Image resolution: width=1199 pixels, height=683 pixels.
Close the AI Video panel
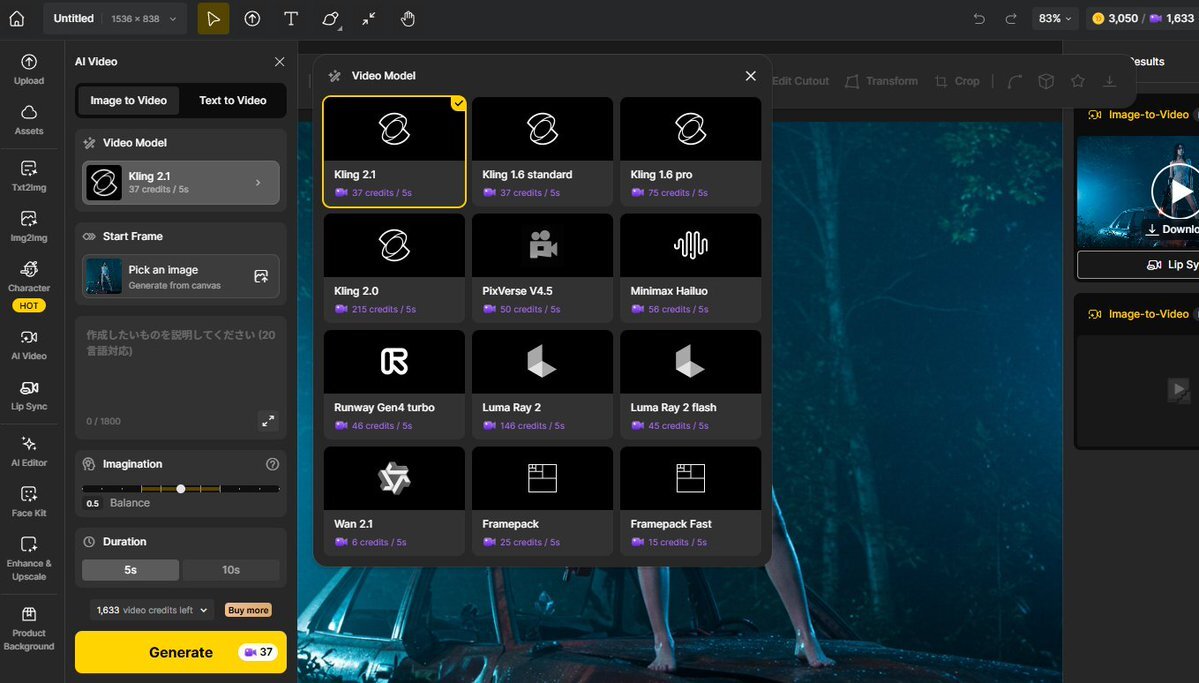coord(279,62)
